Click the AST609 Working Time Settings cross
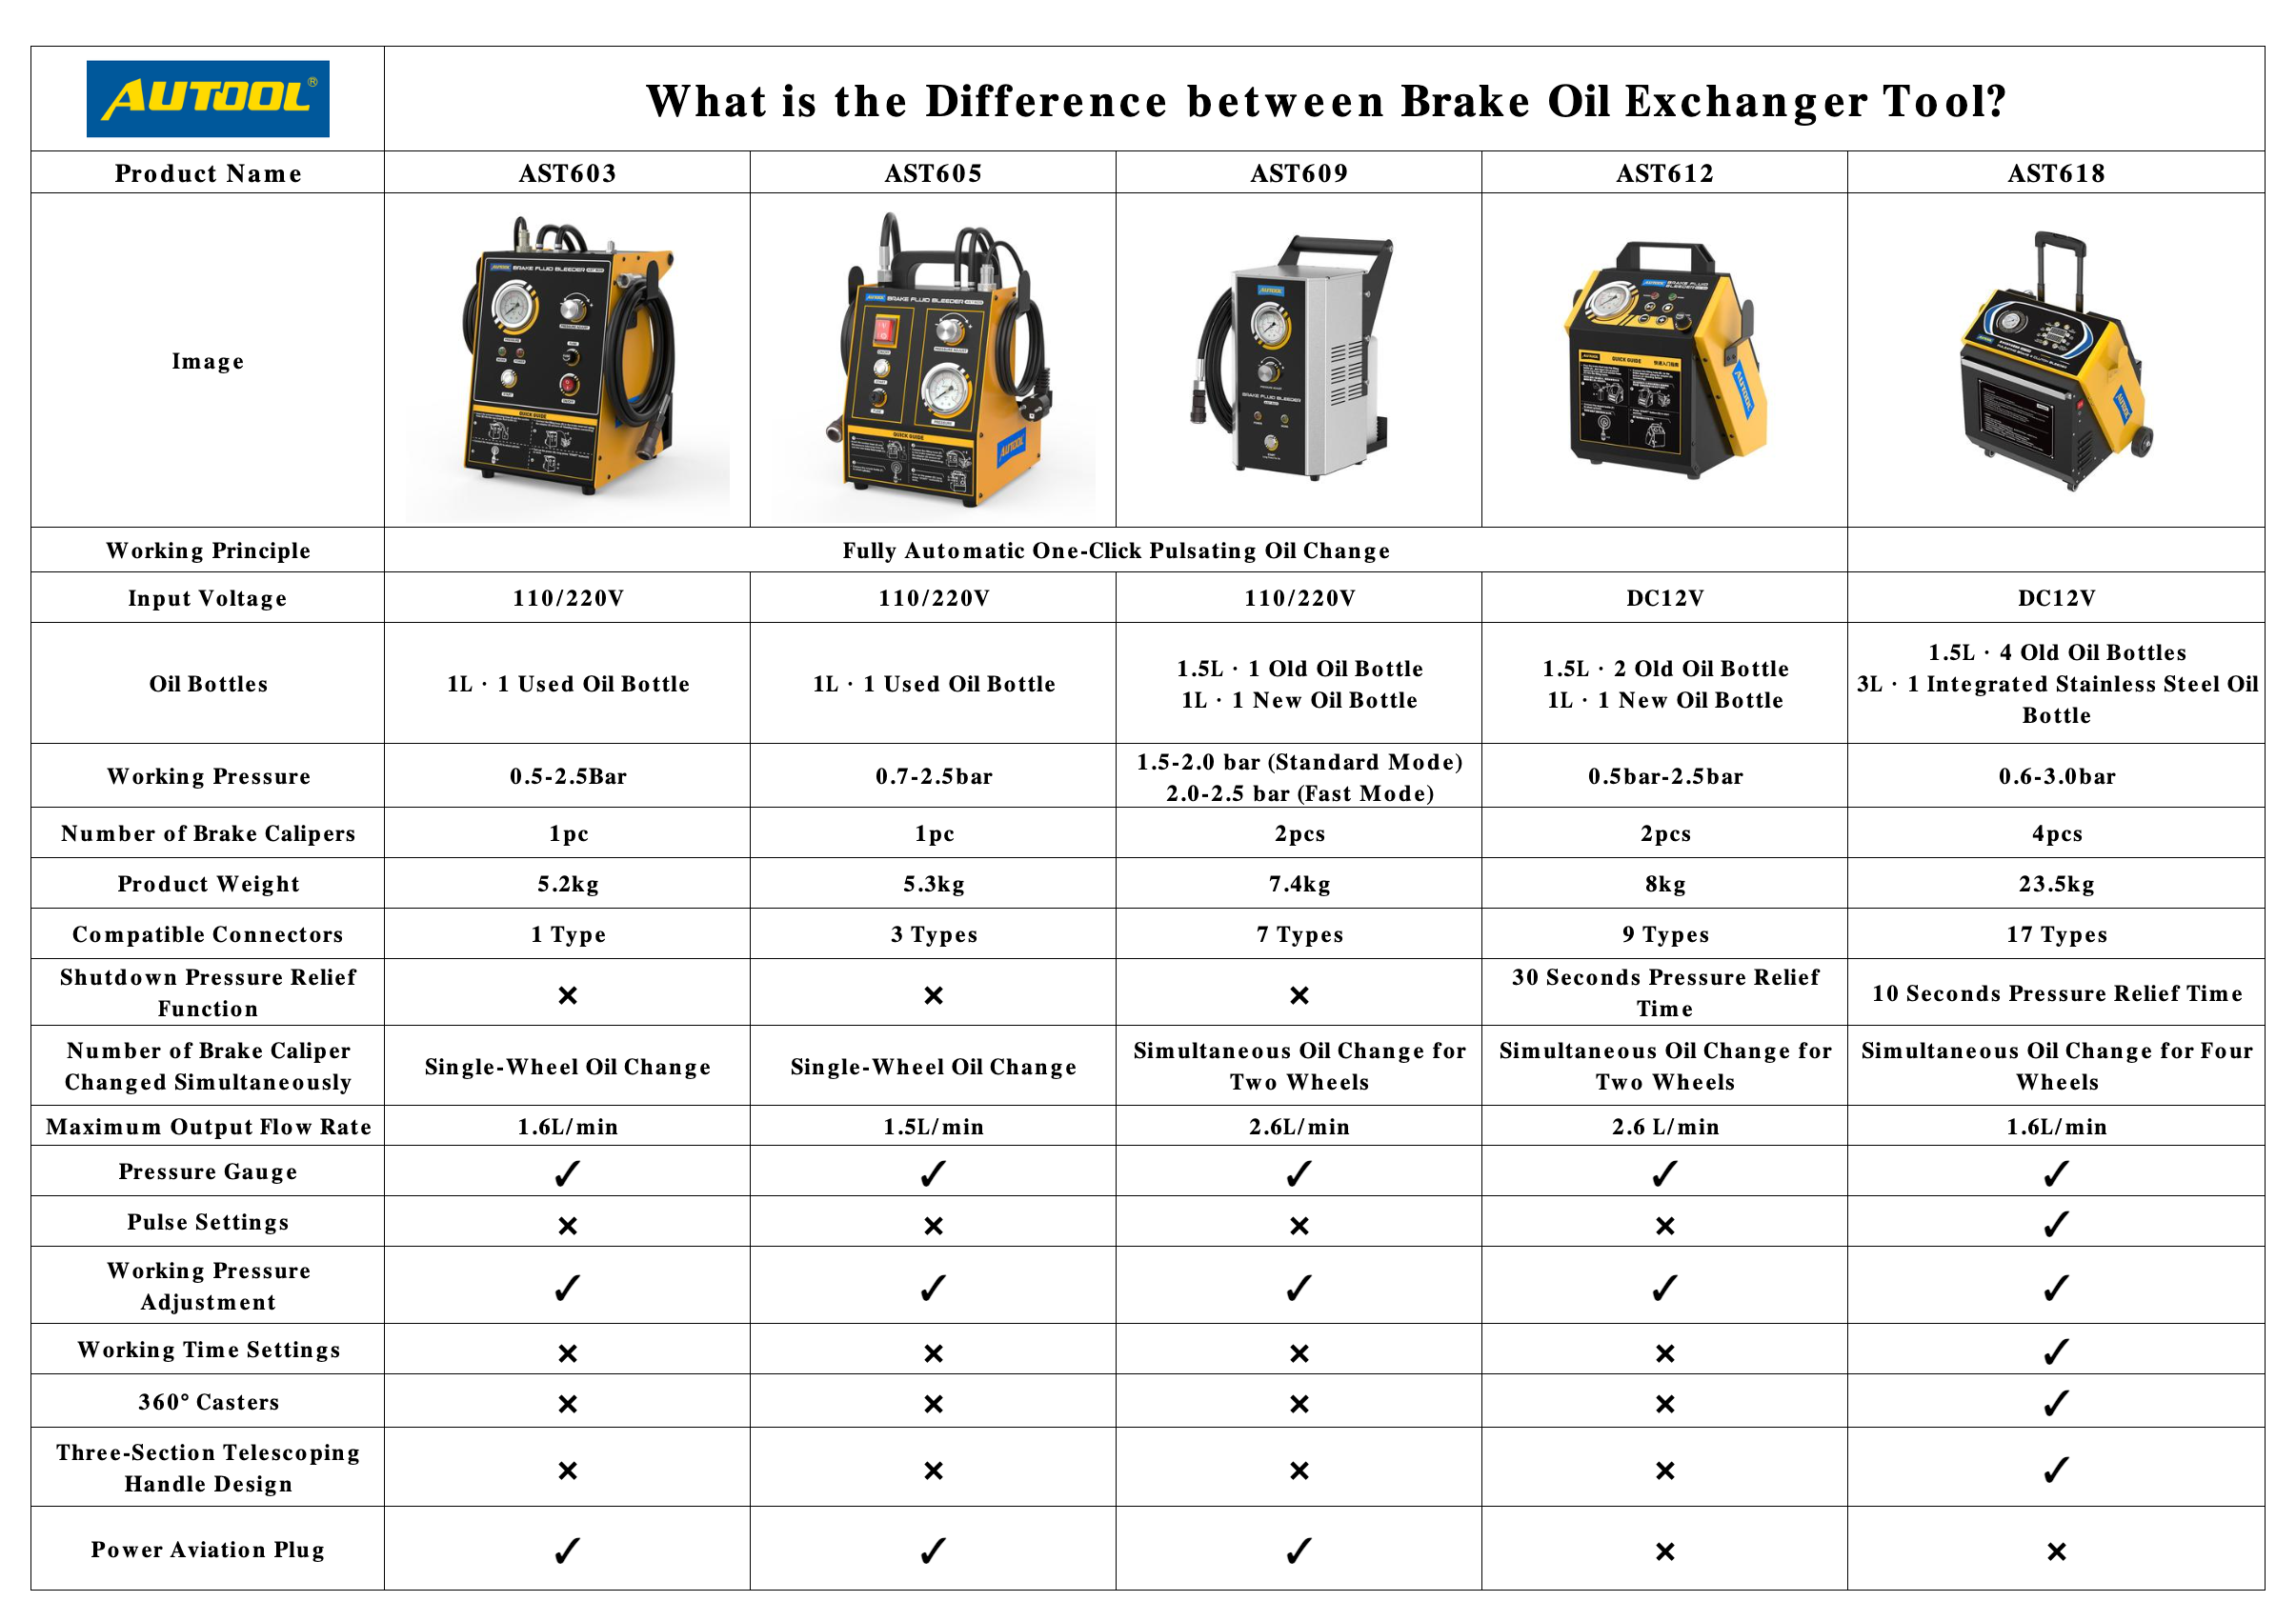The image size is (2296, 1621). click(x=1299, y=1353)
